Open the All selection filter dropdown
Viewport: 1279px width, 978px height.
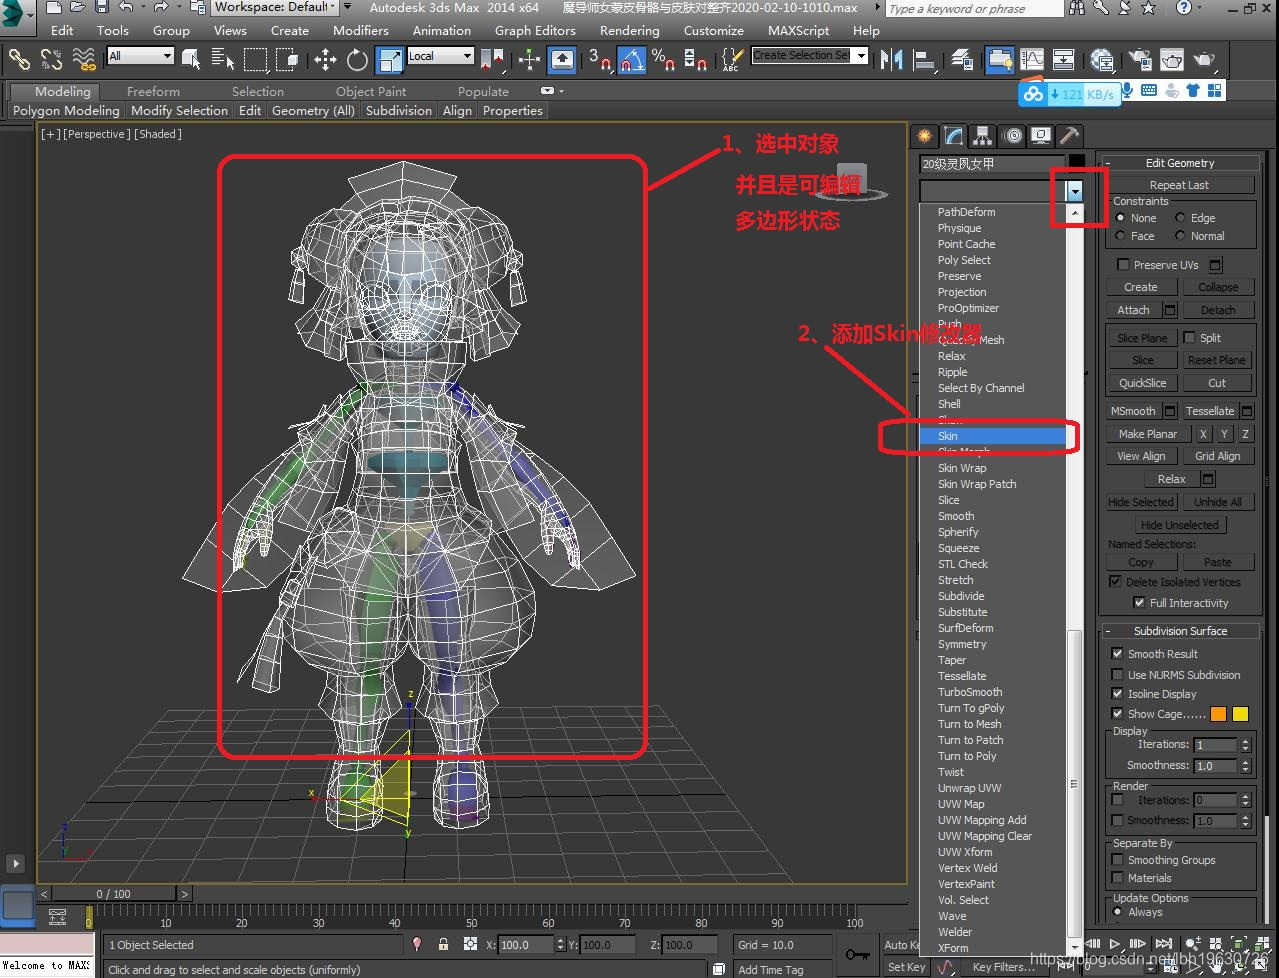point(166,56)
